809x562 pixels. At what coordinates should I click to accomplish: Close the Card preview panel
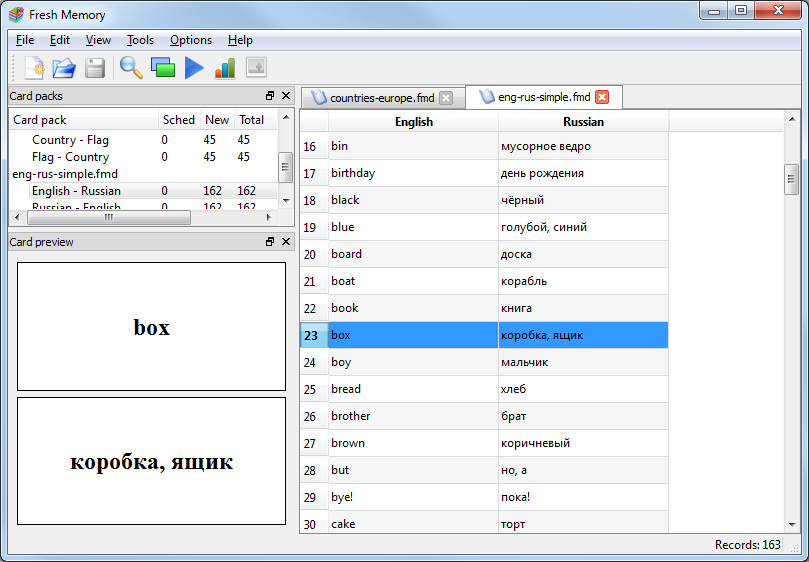coord(286,242)
